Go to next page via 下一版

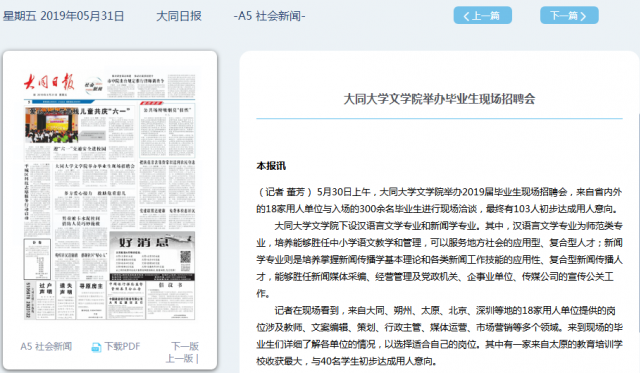coord(185,346)
